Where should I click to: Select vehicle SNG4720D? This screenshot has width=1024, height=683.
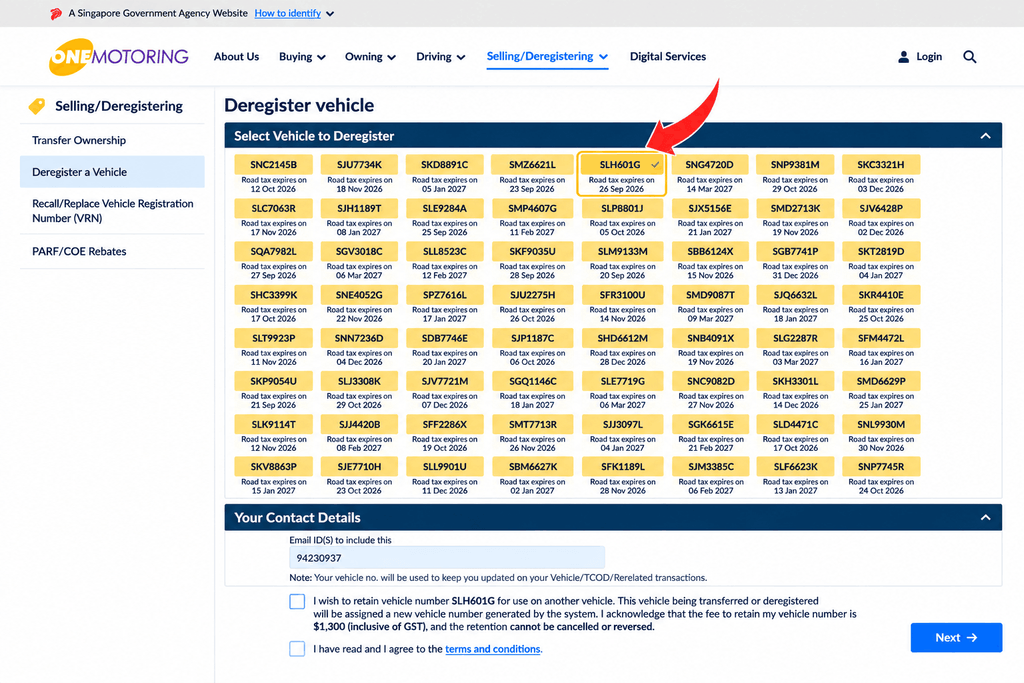click(x=710, y=165)
